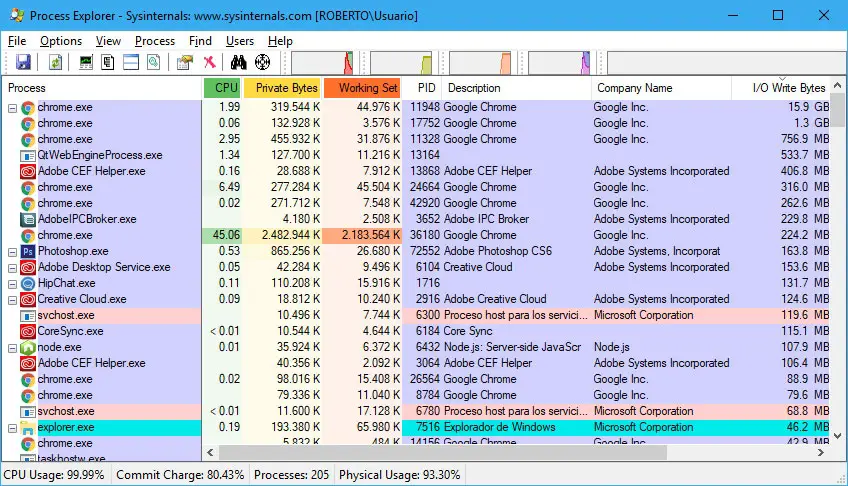Open System Information graph icon
Screen dimensions: 848x486
point(85,62)
